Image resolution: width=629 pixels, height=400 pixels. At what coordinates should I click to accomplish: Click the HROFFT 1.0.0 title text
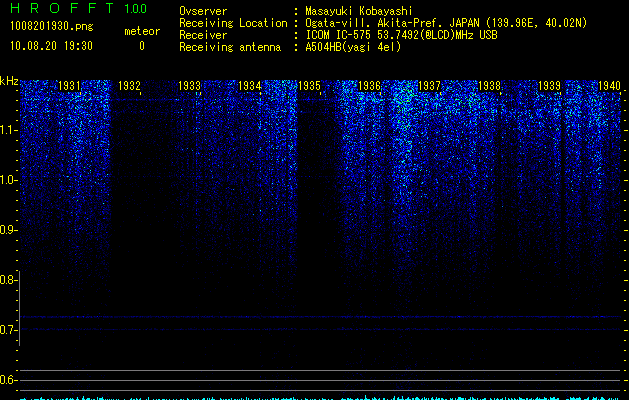(79, 8)
